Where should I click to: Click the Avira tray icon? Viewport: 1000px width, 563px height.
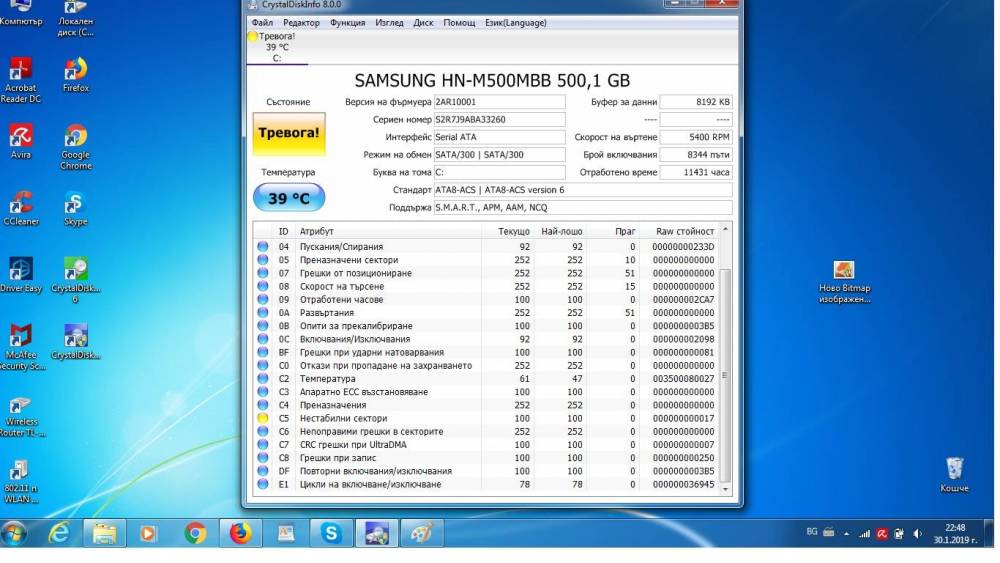click(882, 534)
